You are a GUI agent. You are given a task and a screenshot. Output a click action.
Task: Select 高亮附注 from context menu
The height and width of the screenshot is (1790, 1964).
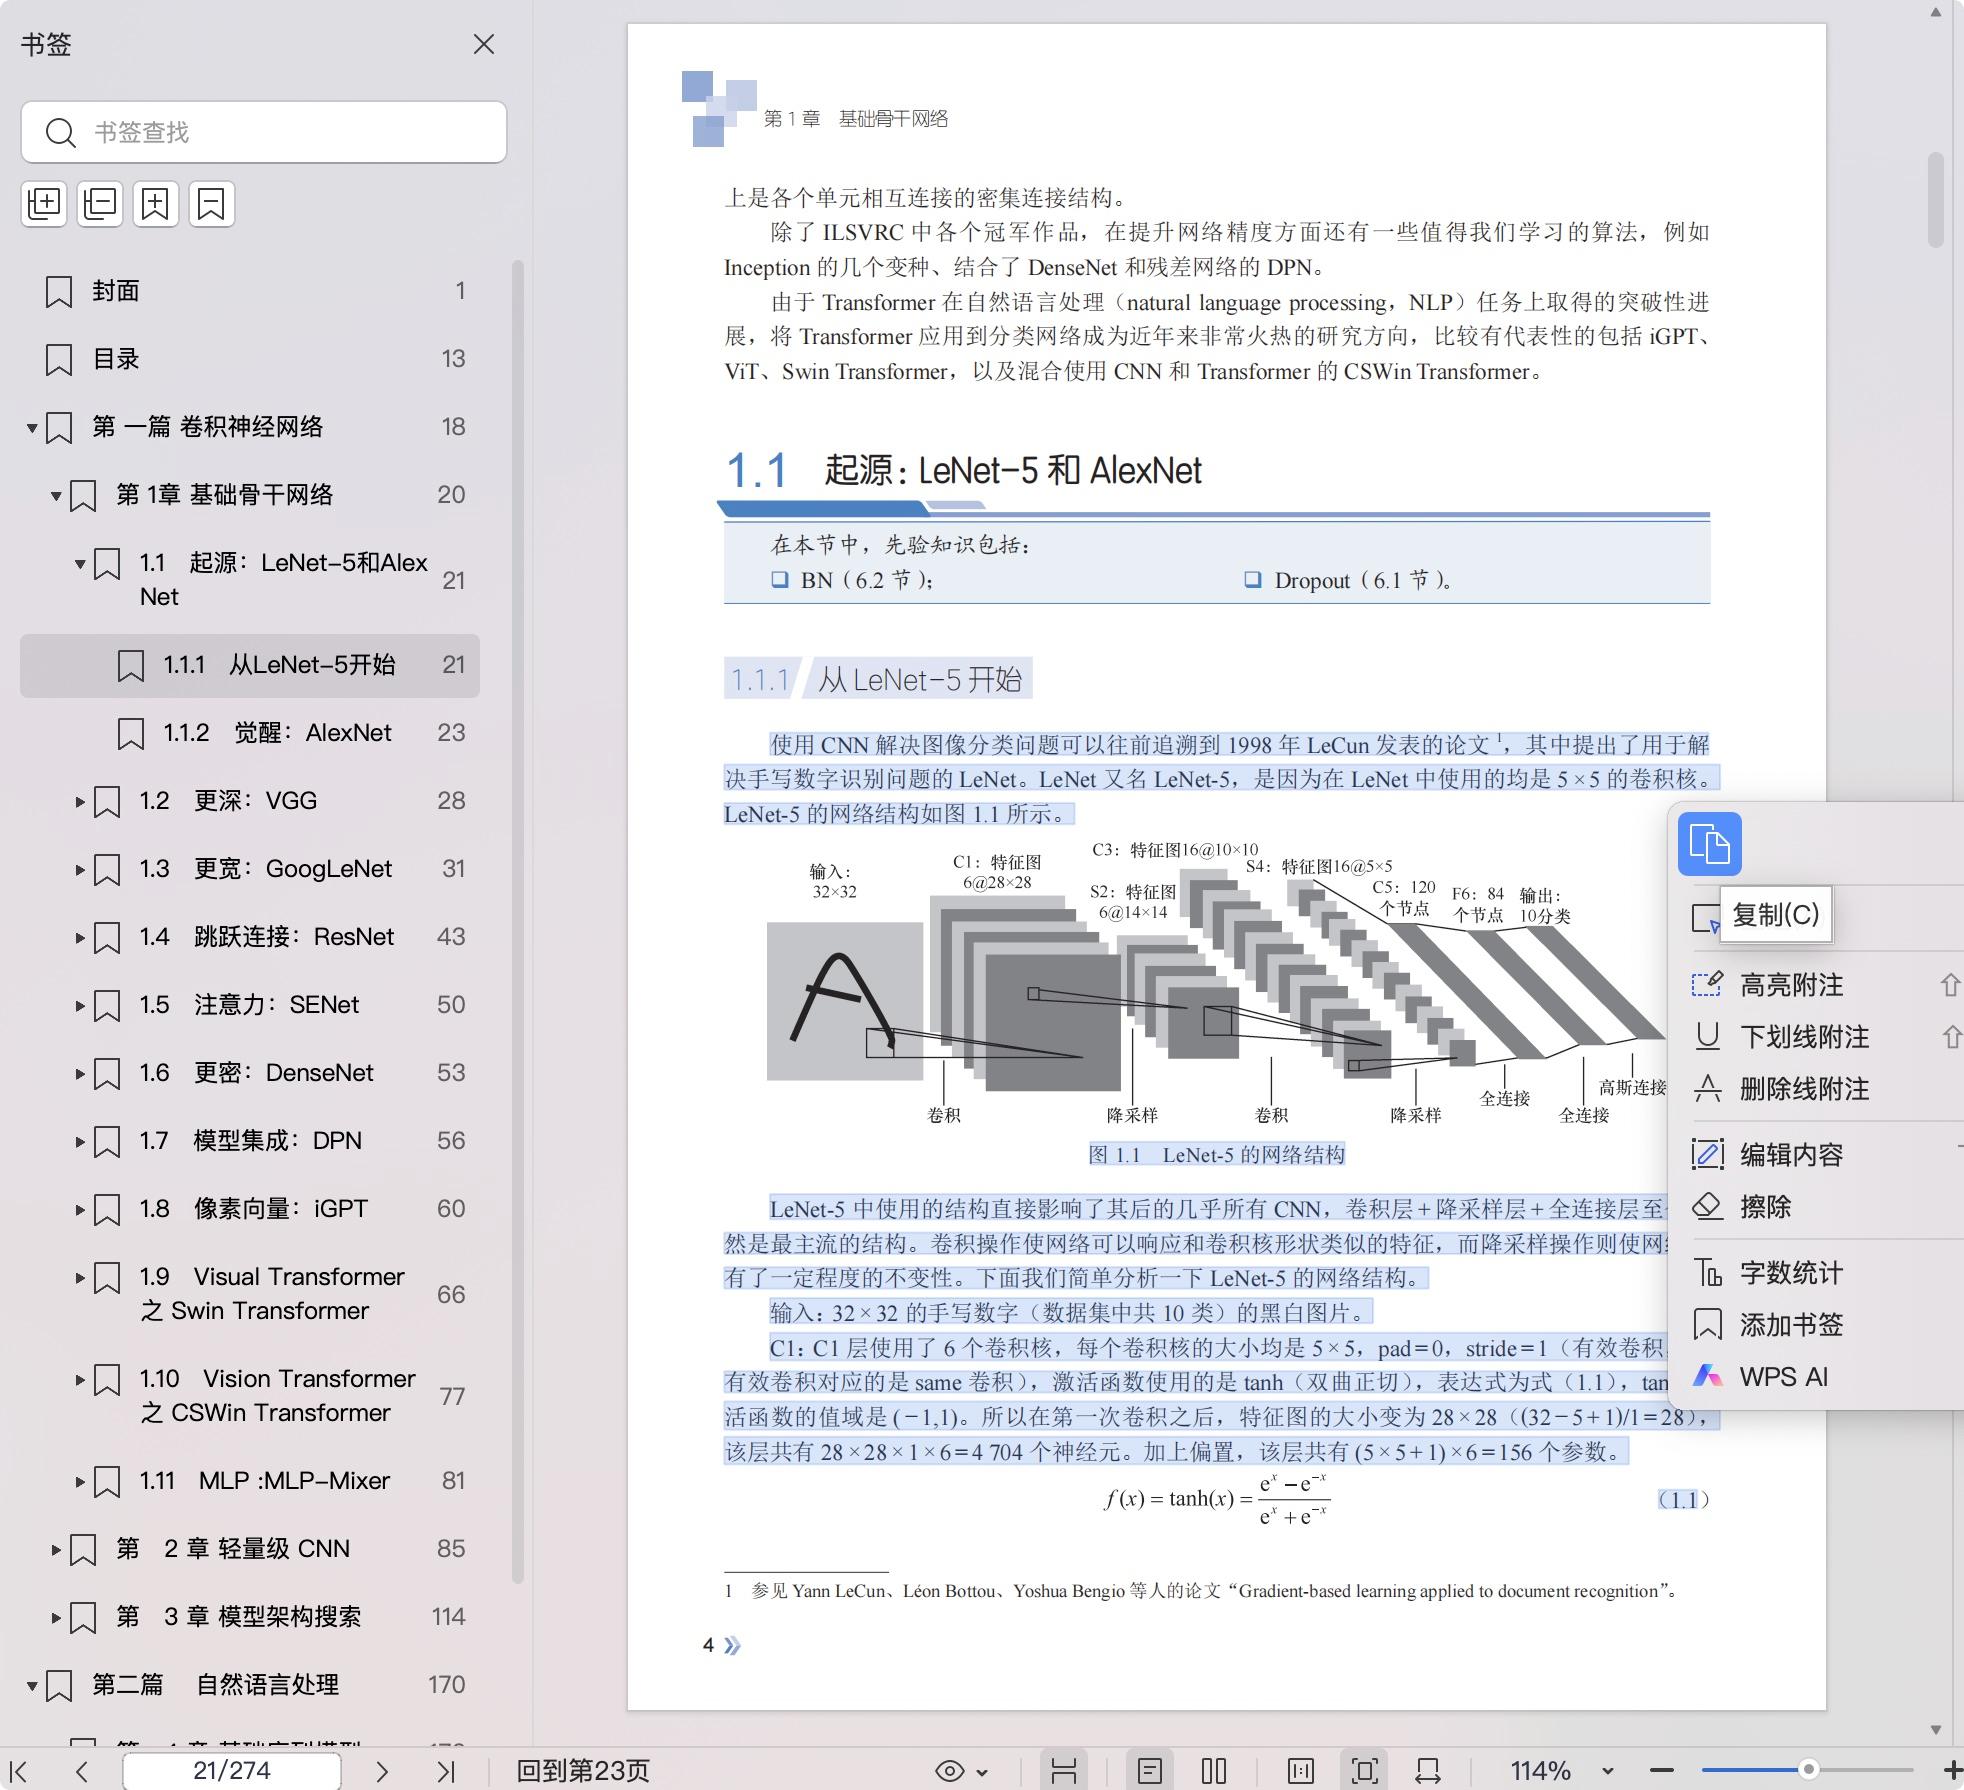click(1791, 985)
